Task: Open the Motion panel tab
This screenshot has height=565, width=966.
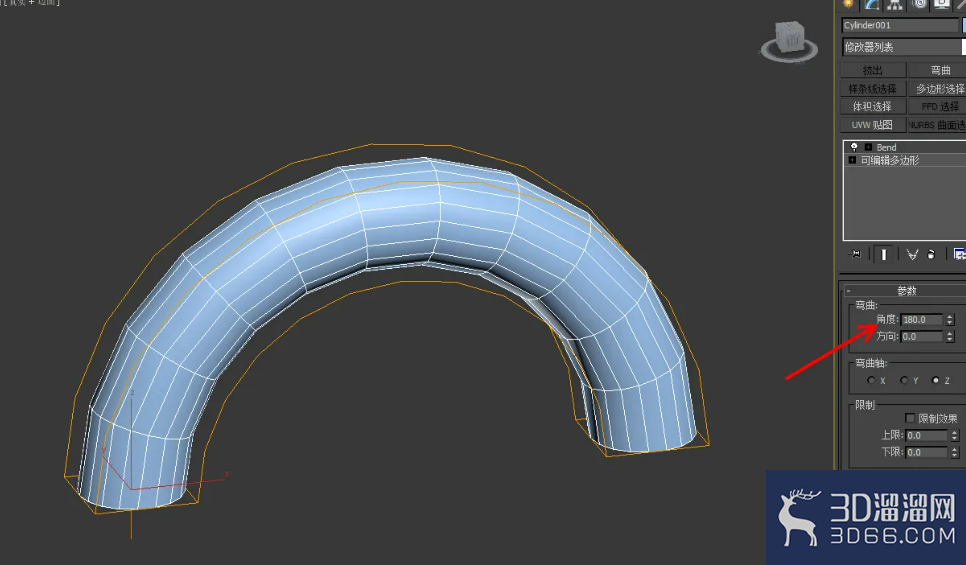Action: (919, 4)
